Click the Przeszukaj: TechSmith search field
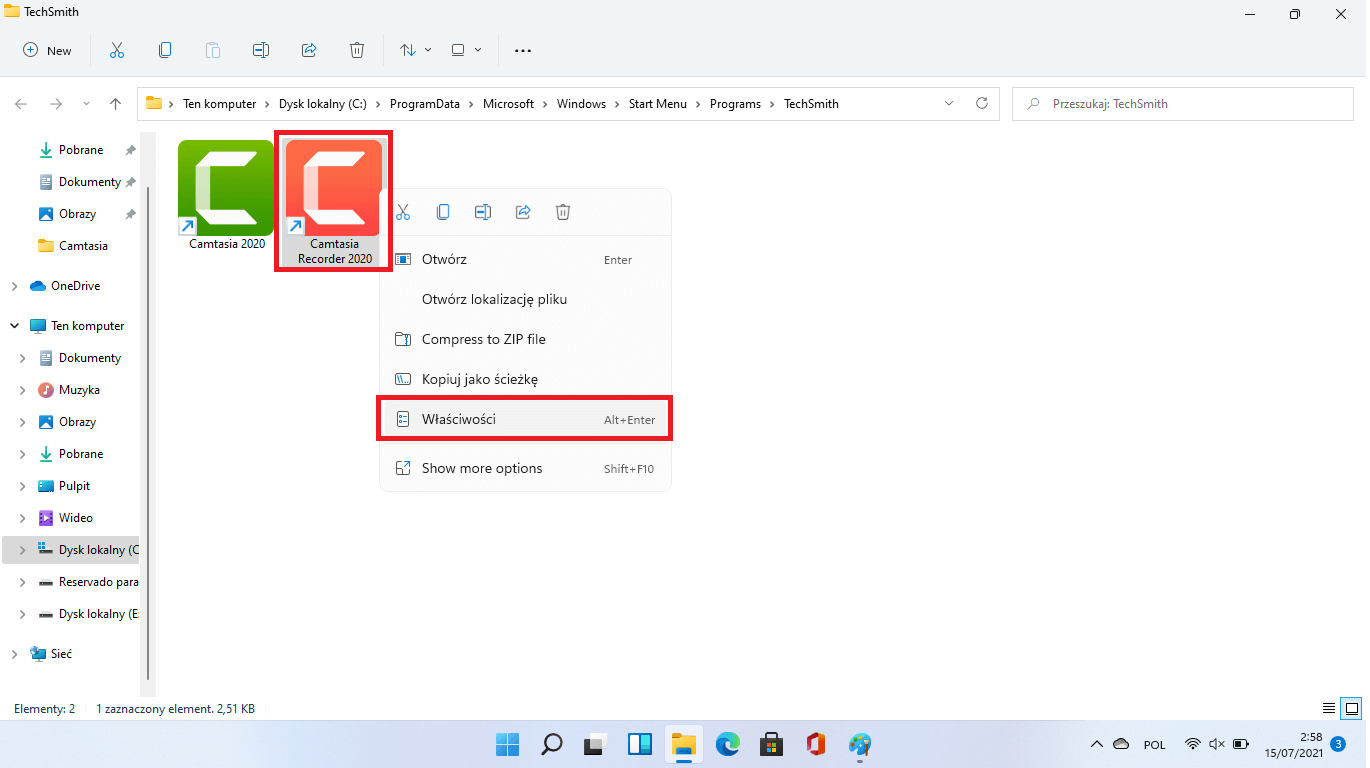Screen dimensions: 1370x768 click(1184, 104)
